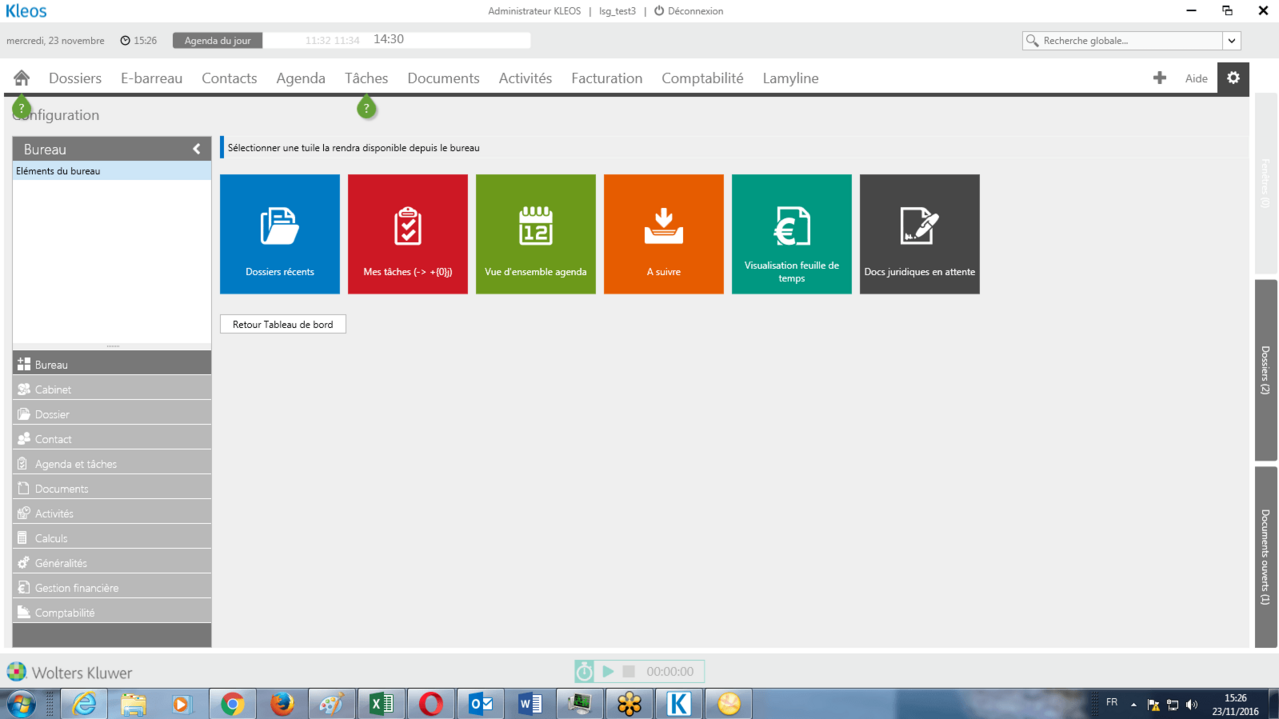
Task: Click the Déconnexion link
Action: tap(689, 11)
